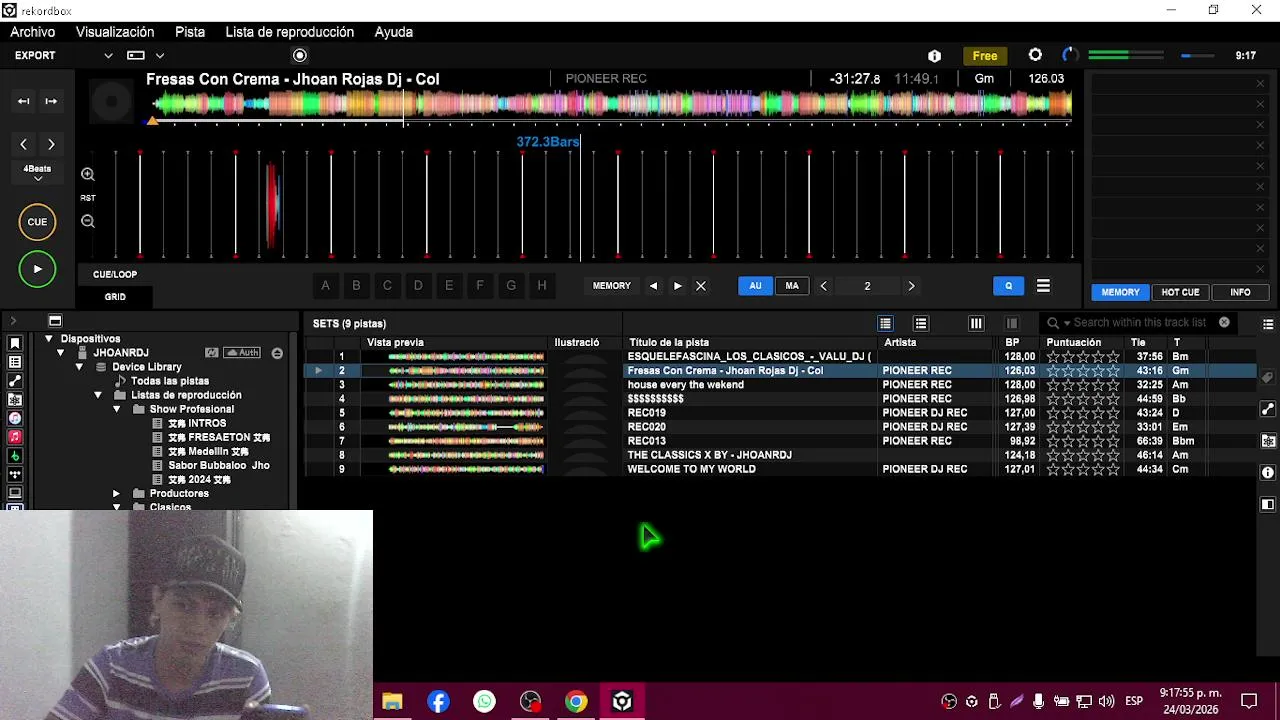Viewport: 1280px width, 720px height.
Task: Increase loop beat value arrow
Action: (x=911, y=286)
